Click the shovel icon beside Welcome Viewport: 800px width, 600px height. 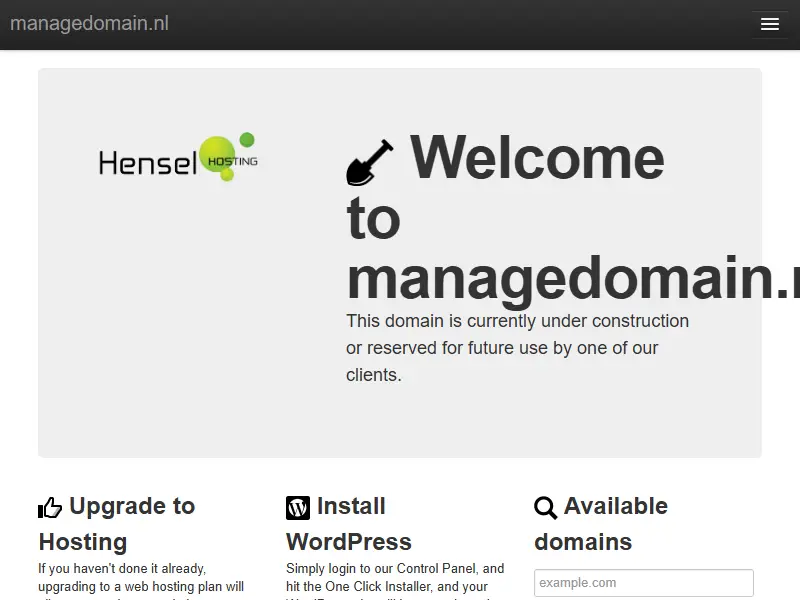click(370, 162)
